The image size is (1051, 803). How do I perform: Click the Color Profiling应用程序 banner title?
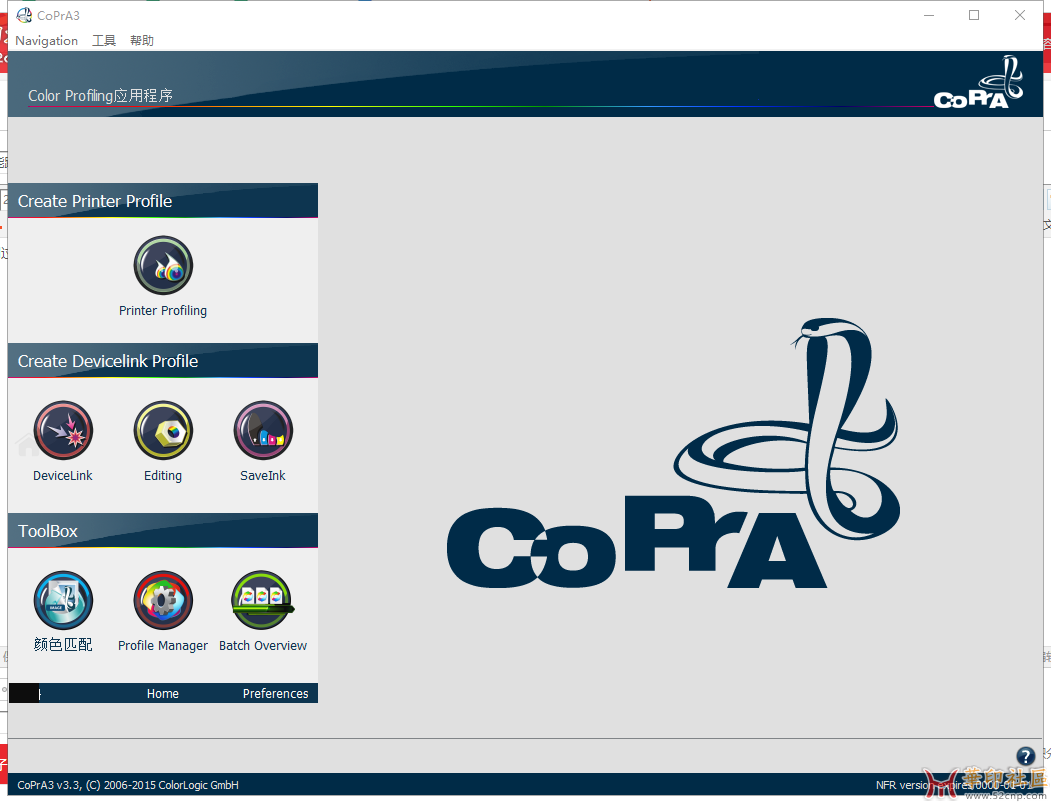[101, 96]
